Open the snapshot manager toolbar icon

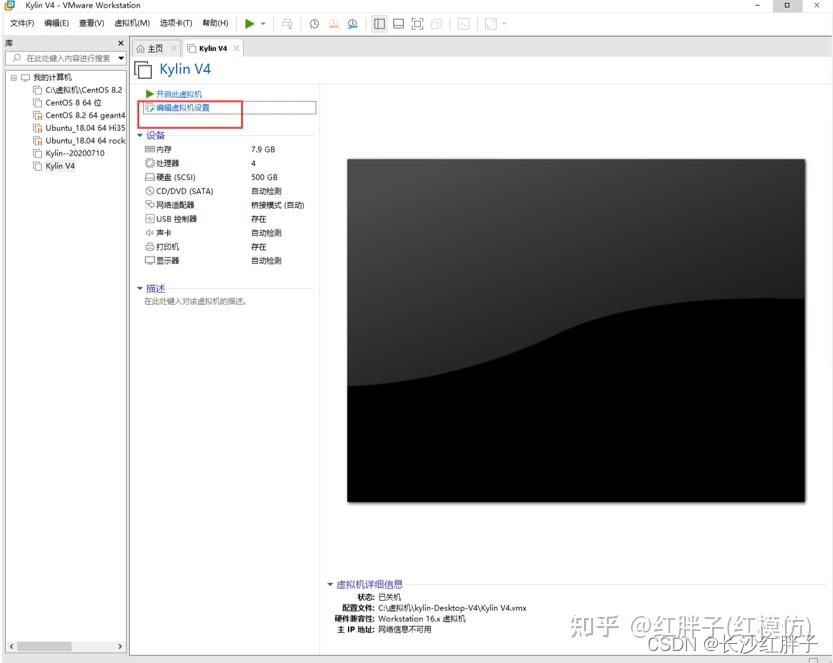coord(353,23)
